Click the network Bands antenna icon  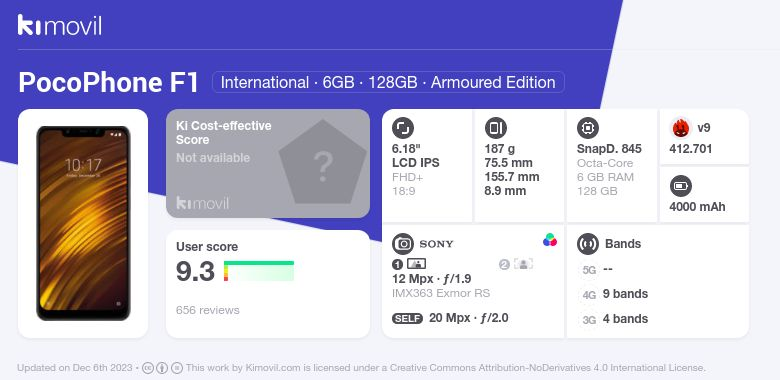click(x=588, y=244)
